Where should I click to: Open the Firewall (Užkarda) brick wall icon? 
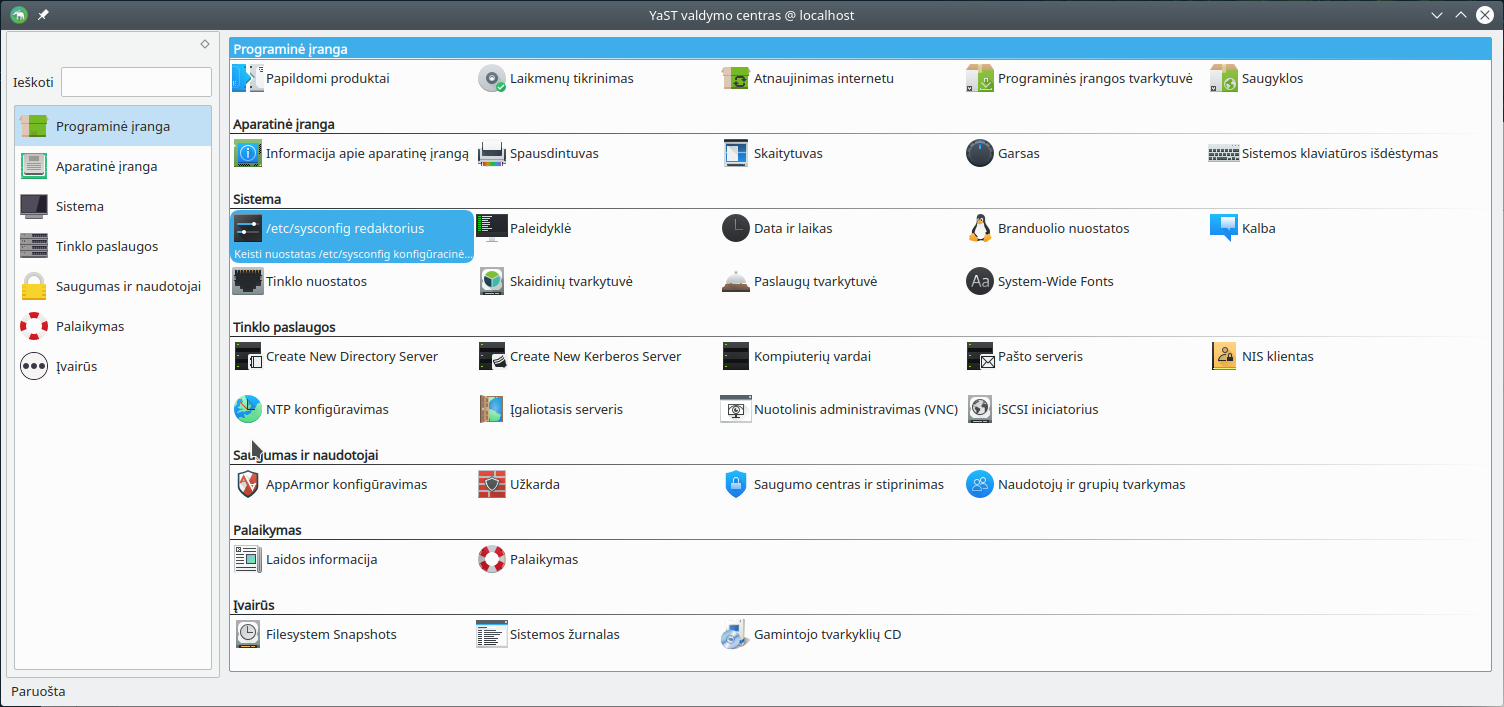coord(492,485)
